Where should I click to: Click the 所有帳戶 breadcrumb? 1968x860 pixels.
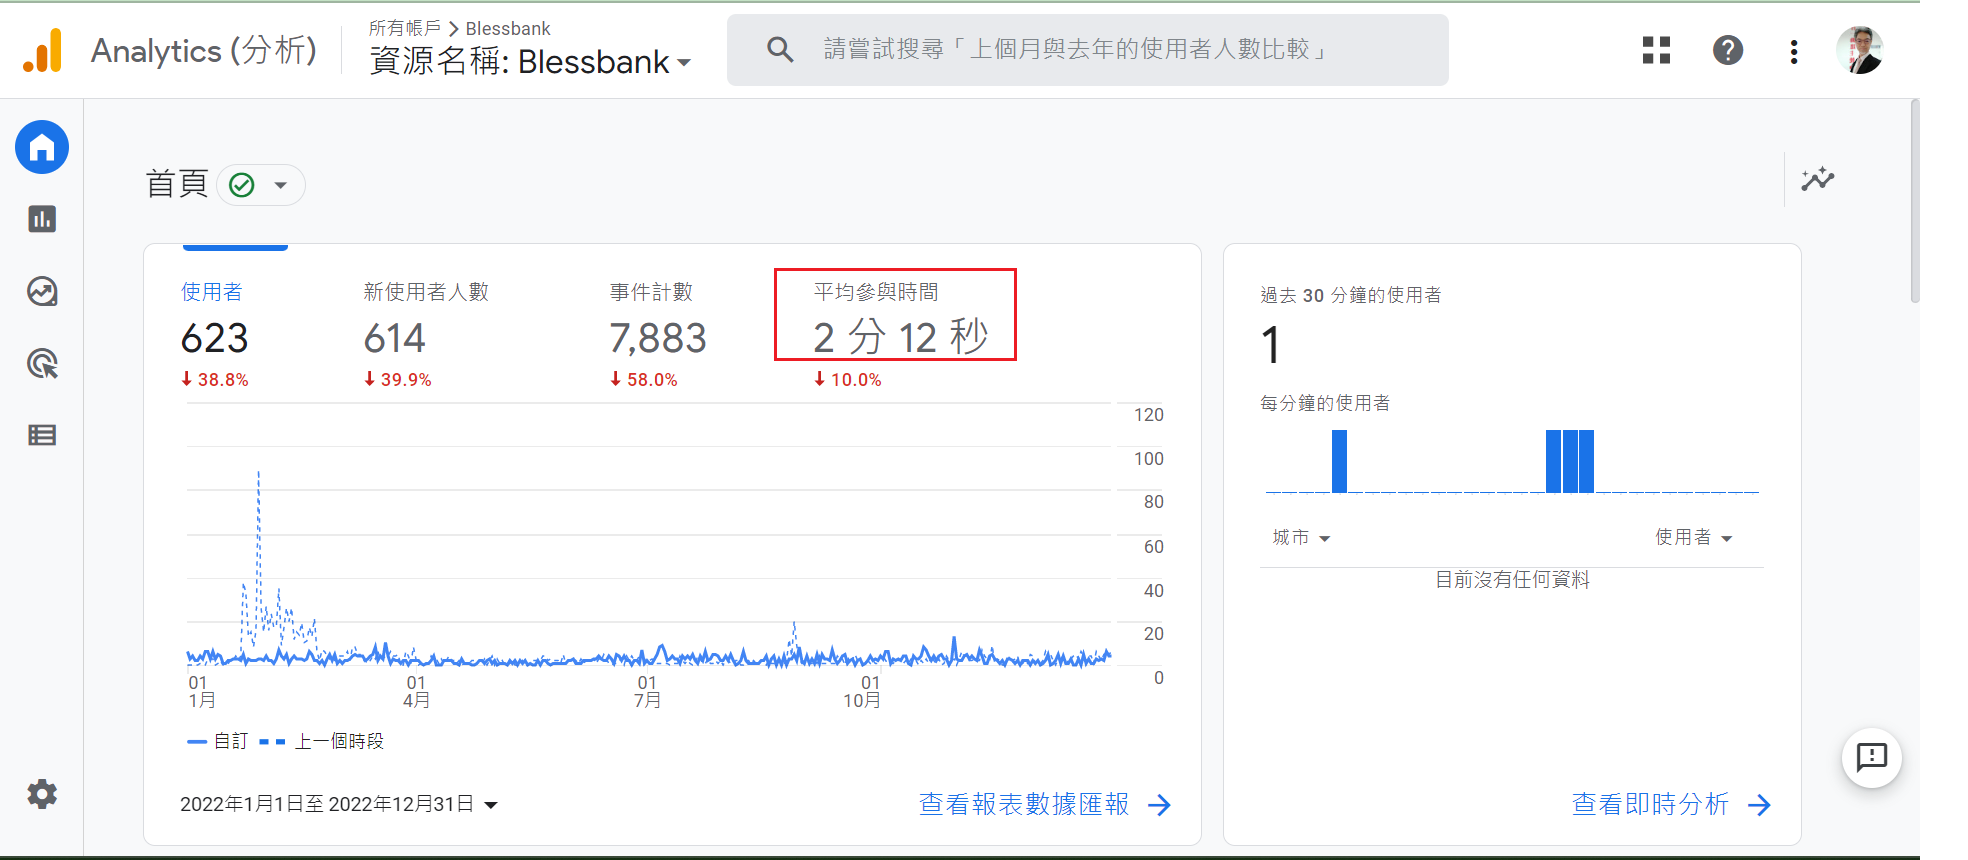coord(404,28)
